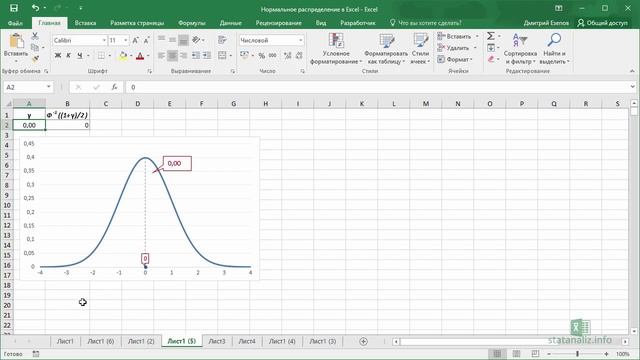The image size is (640, 360).
Task: Decrease font size with the small A icon
Action: [x=147, y=40]
